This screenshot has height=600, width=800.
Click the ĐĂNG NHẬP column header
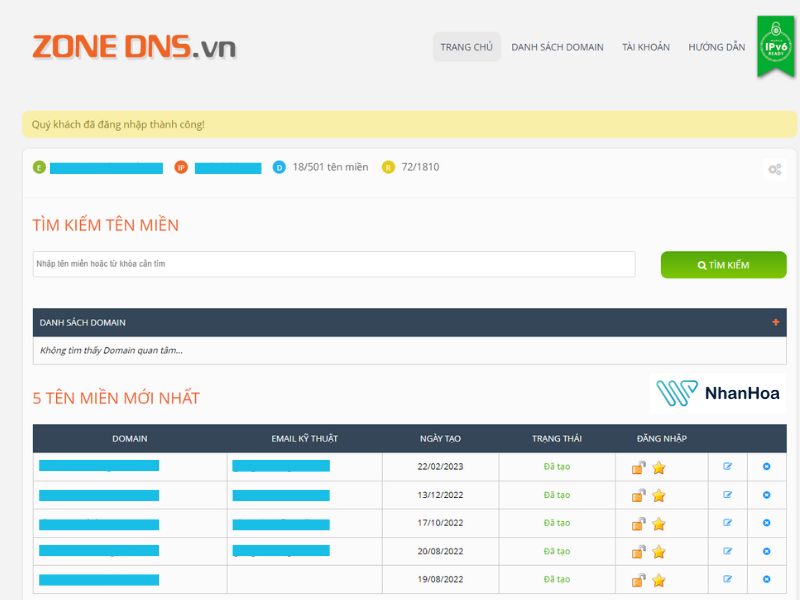[662, 439]
